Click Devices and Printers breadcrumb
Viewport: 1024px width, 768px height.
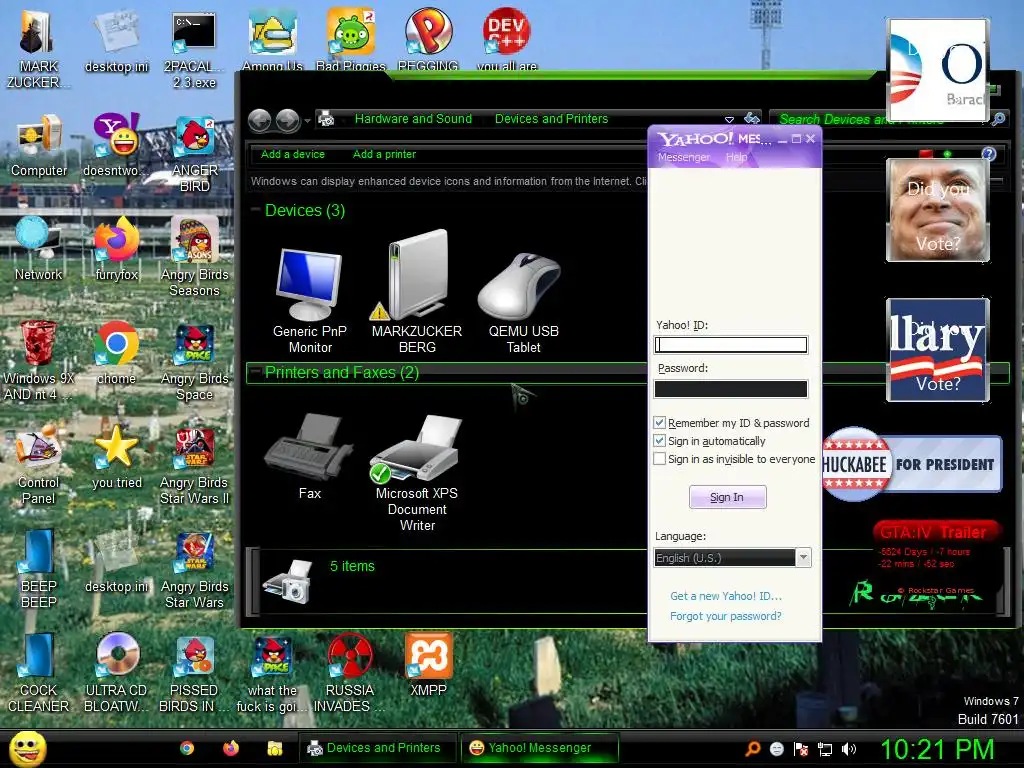click(x=551, y=119)
